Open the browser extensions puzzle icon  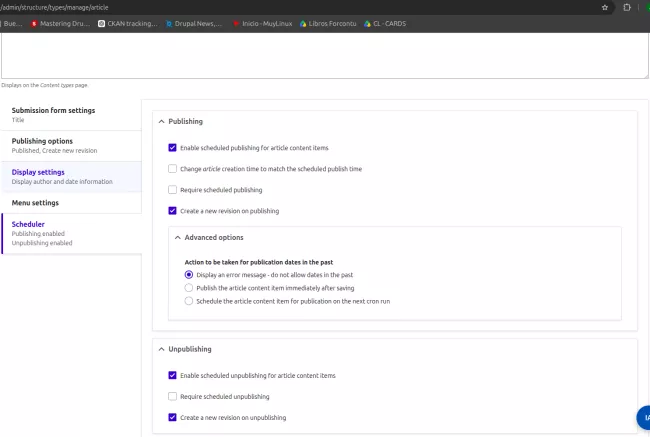pyautogui.click(x=627, y=7)
